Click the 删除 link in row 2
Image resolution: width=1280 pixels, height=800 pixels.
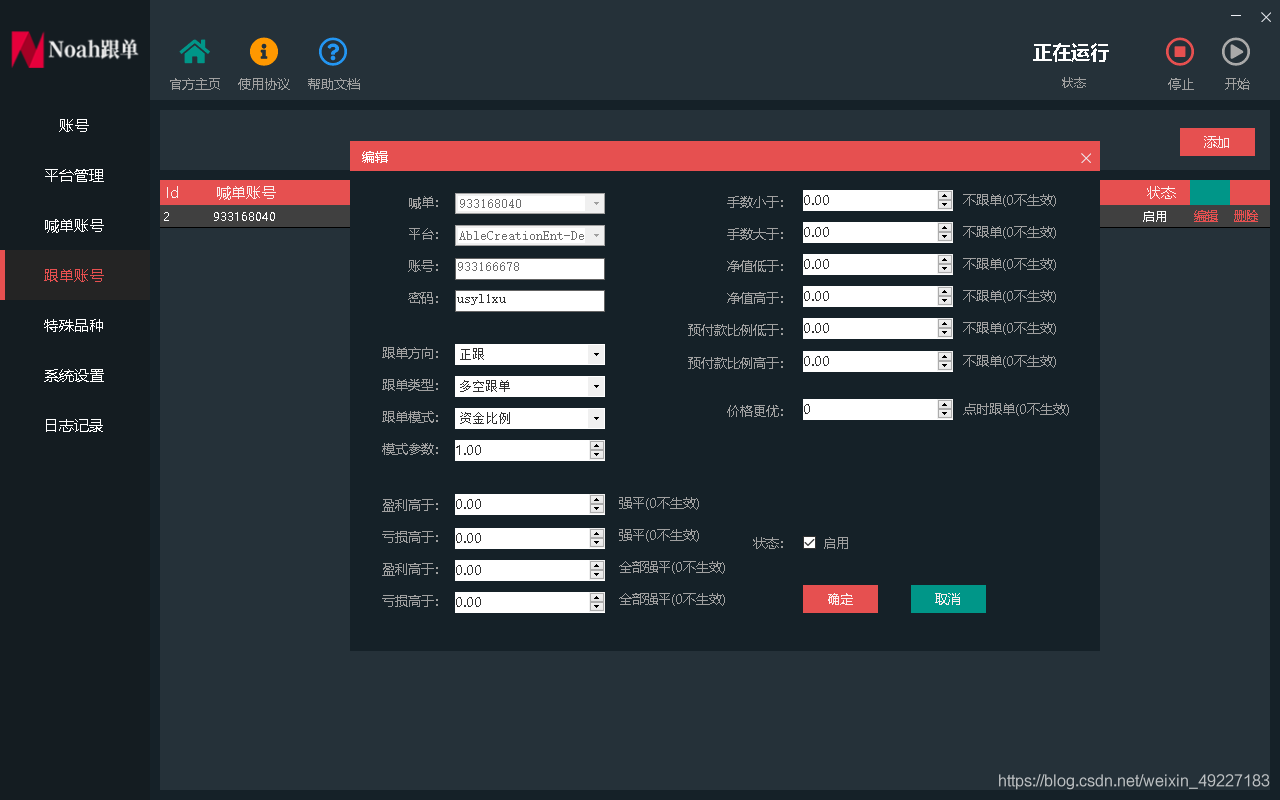1246,216
